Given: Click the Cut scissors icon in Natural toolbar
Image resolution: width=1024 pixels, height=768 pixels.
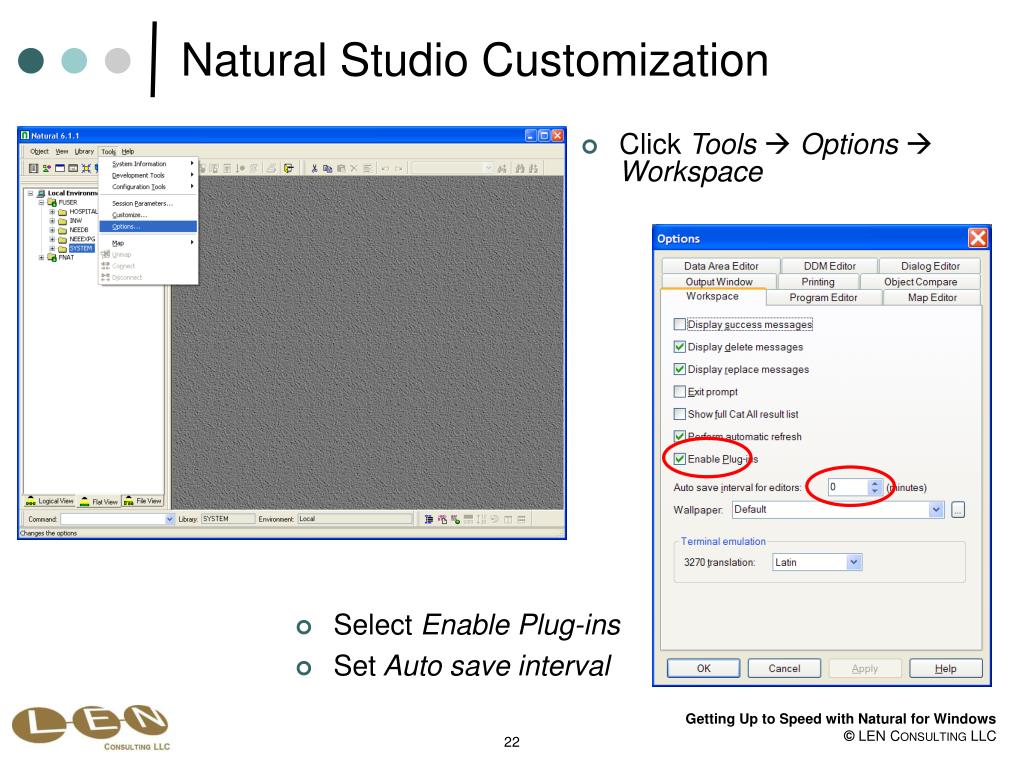Looking at the screenshot, I should click(x=314, y=168).
